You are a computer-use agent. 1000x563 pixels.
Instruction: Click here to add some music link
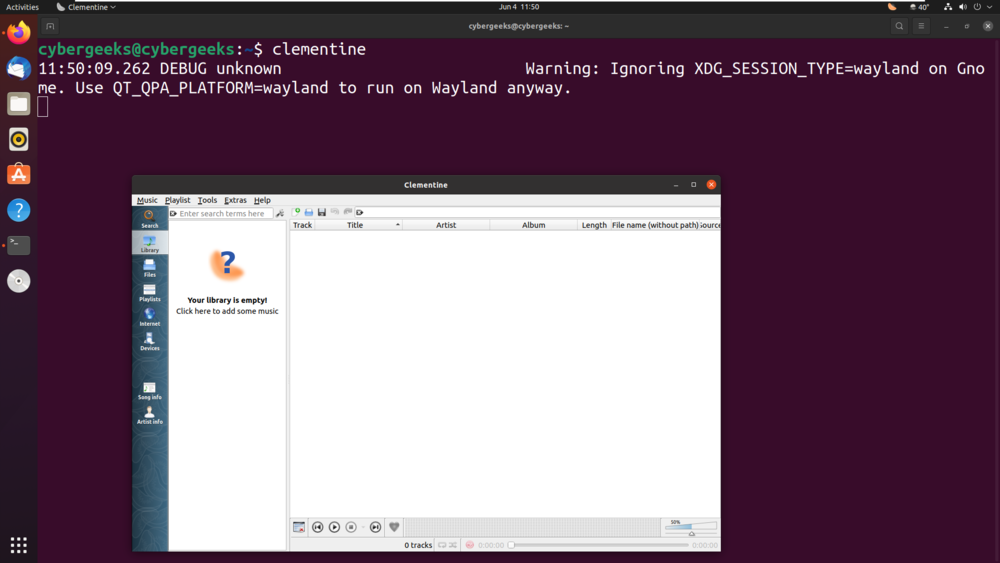point(227,311)
